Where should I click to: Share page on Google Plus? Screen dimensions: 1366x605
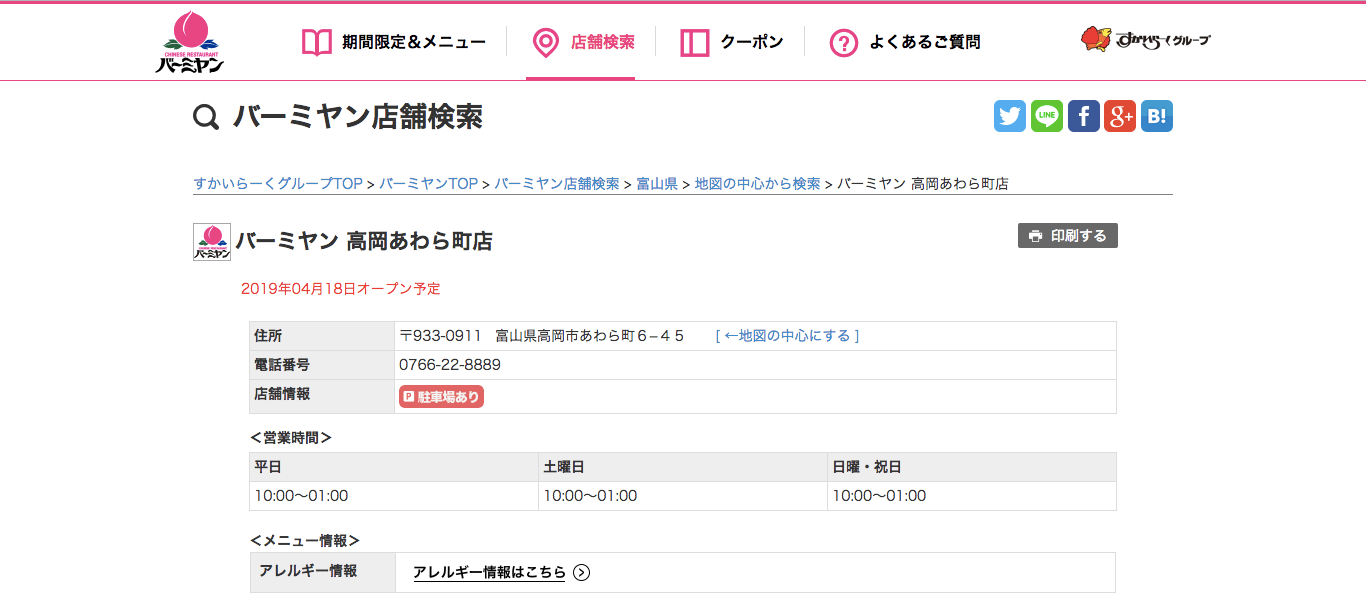[1120, 116]
